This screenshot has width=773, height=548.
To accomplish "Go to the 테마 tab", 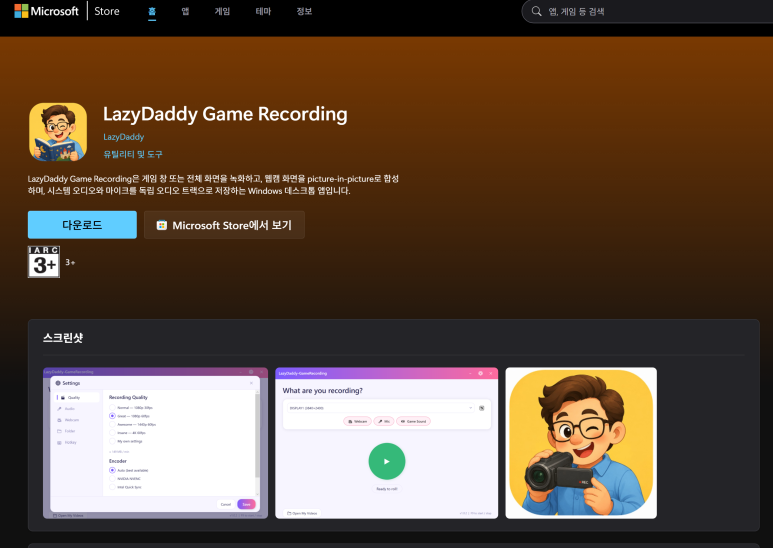I will [x=263, y=11].
